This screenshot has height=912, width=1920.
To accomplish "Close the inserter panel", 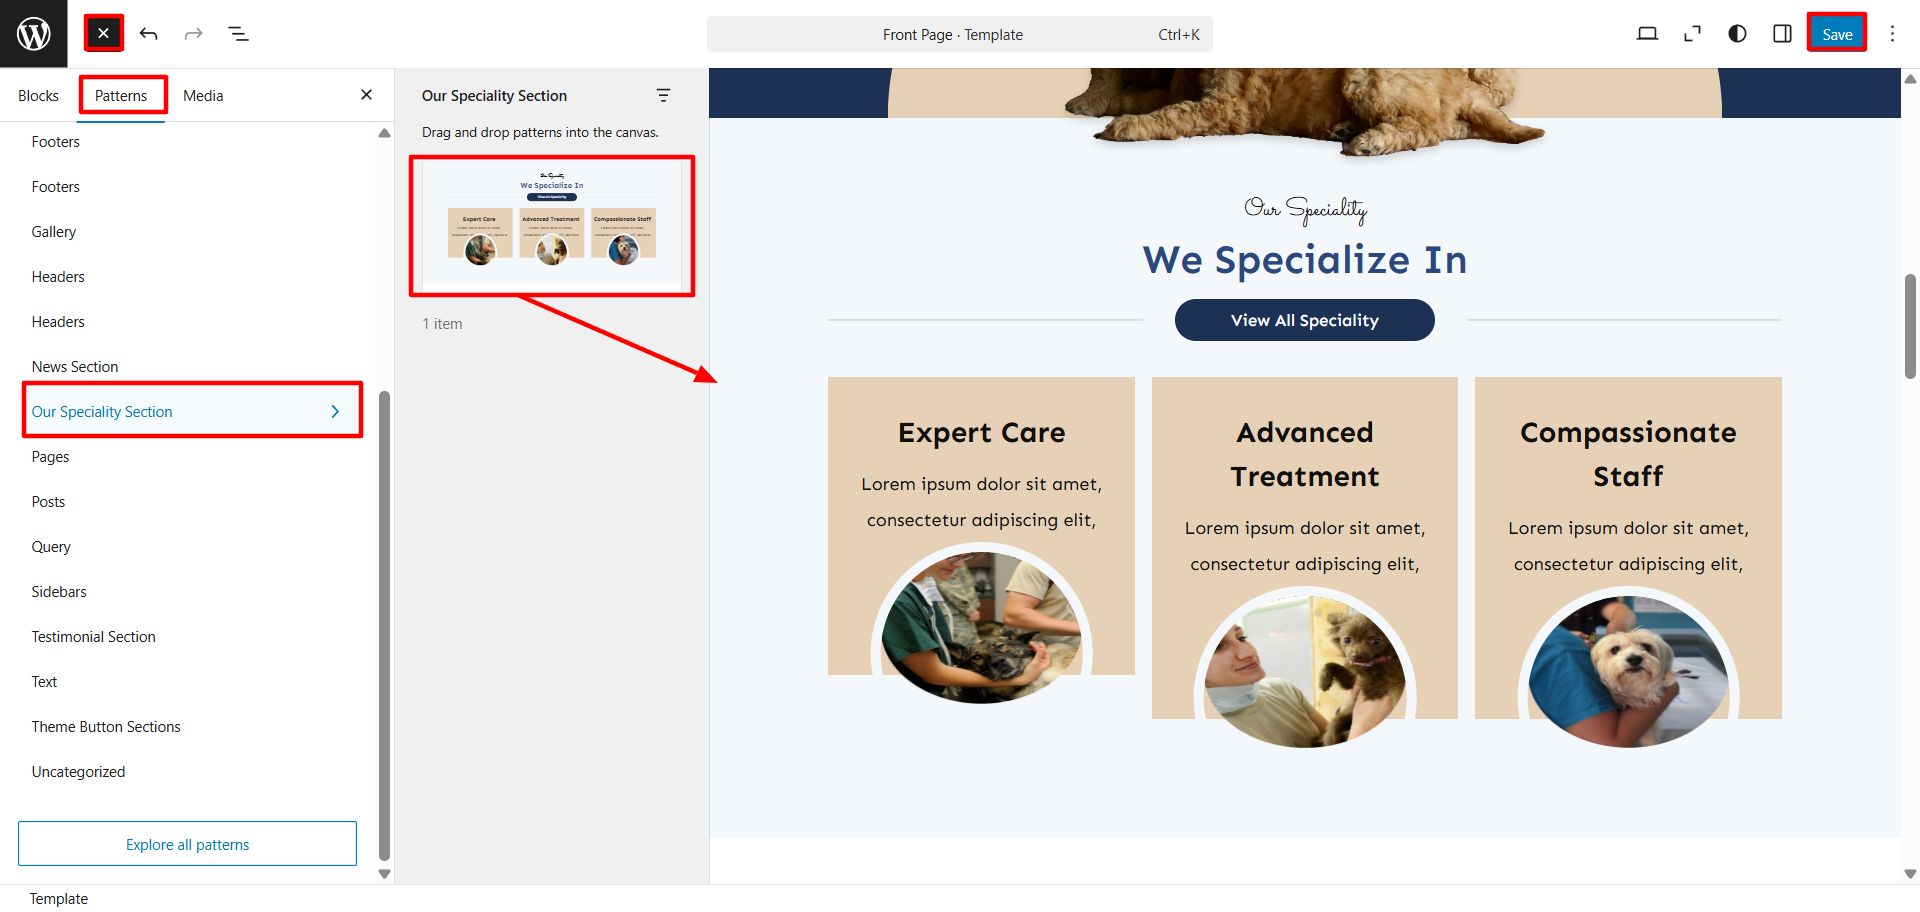I will click(x=366, y=95).
